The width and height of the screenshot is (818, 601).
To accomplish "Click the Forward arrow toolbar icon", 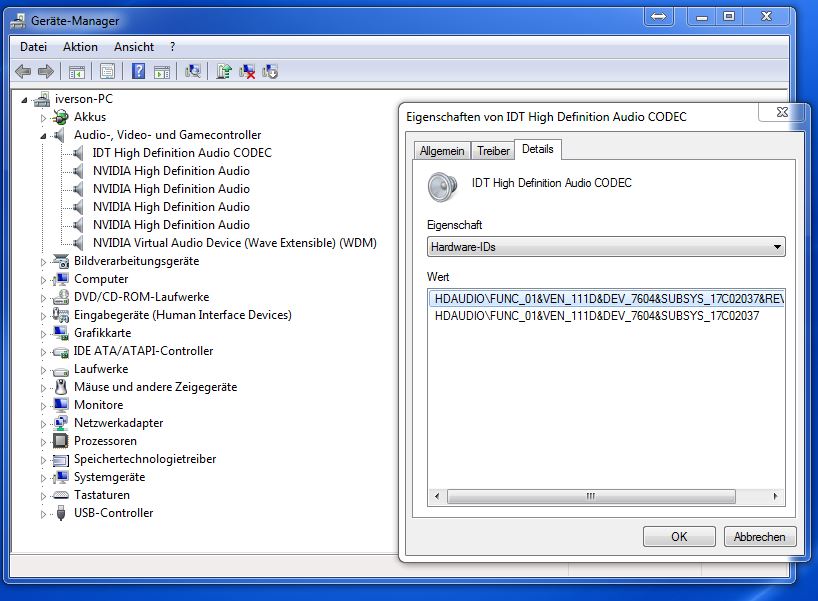I will (46, 71).
